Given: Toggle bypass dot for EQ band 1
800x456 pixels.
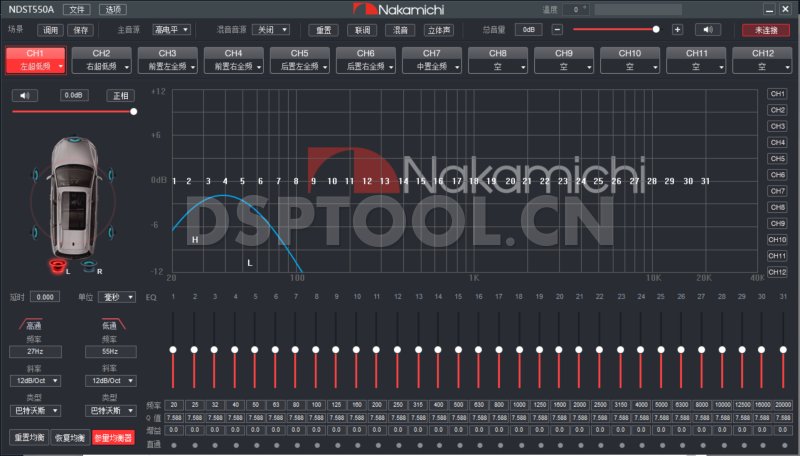Looking at the screenshot, I should pyautogui.click(x=174, y=444).
